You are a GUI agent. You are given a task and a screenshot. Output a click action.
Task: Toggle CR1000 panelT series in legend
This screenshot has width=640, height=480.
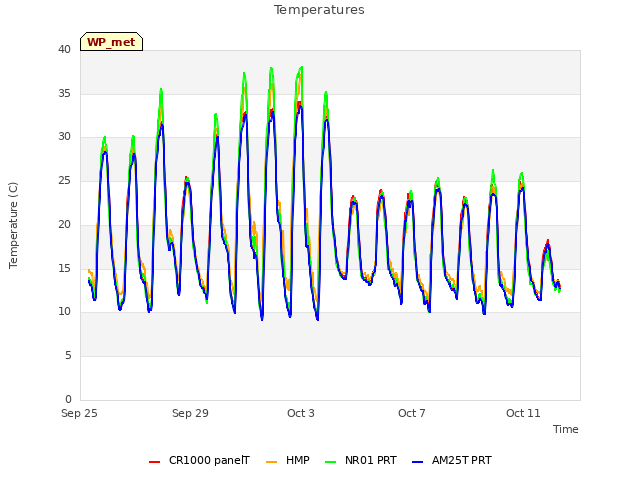(199, 460)
